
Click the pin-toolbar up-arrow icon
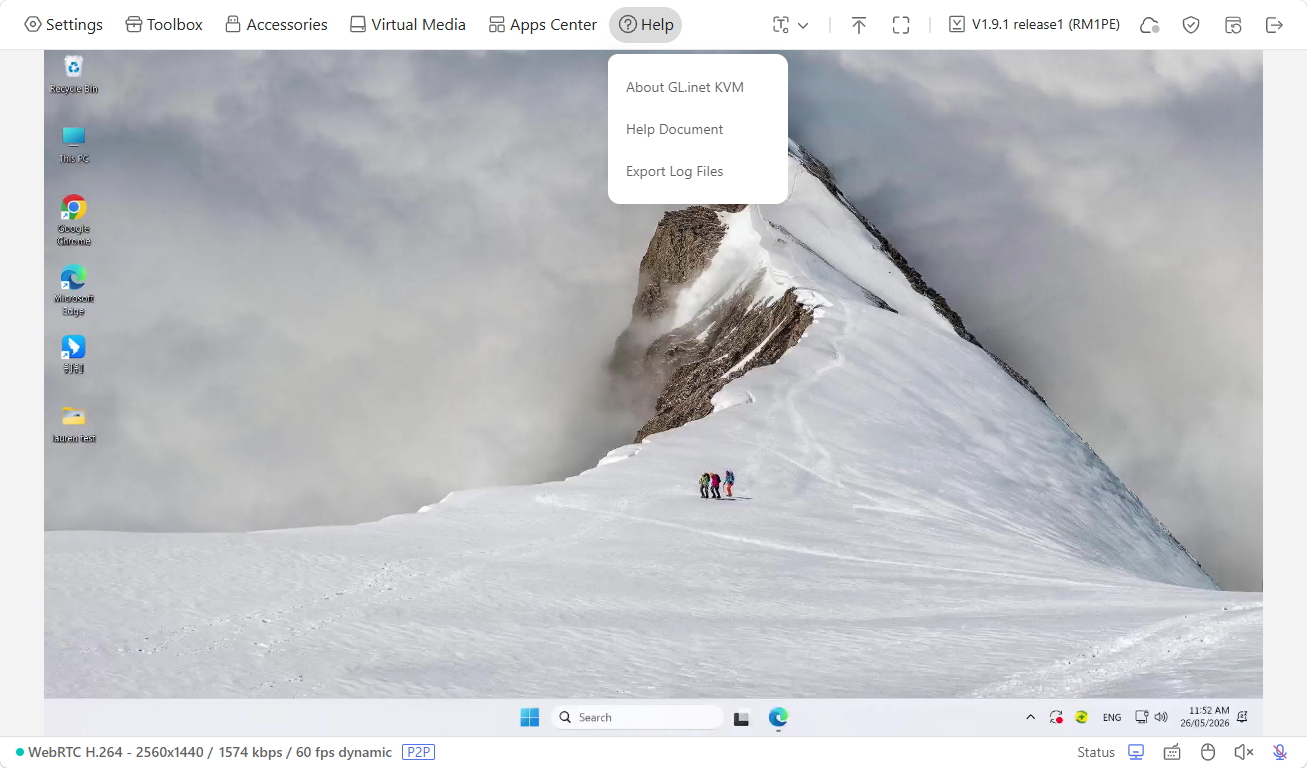point(859,25)
